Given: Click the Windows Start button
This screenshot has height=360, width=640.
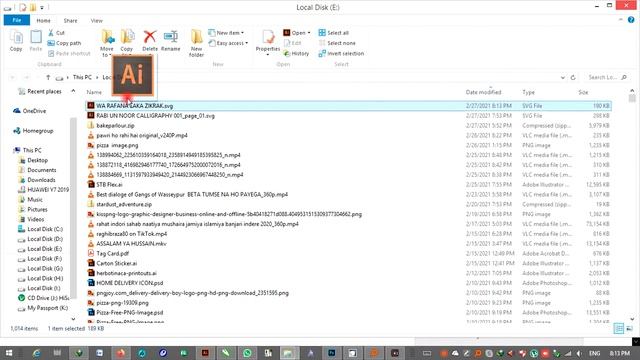Looking at the screenshot, I should (9, 353).
